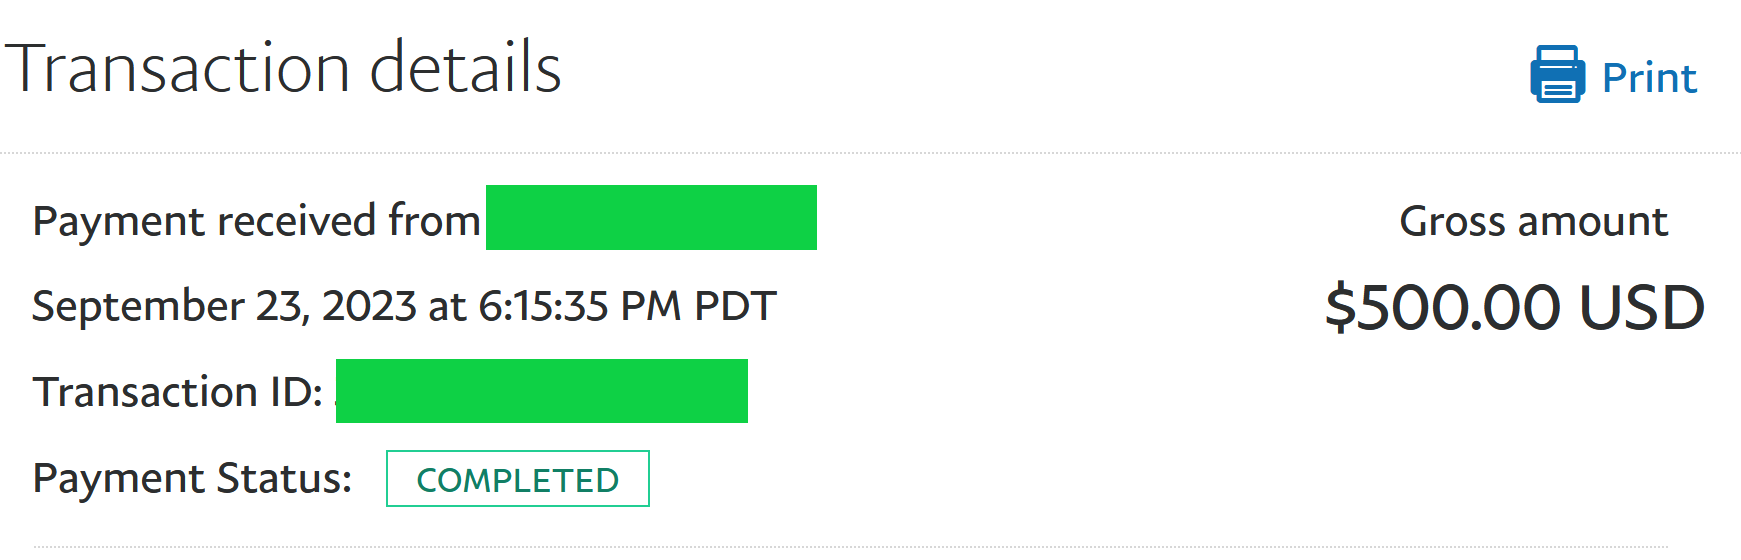Click the word 'at' in the timestamp
The width and height of the screenshot is (1741, 560).
coord(447,307)
